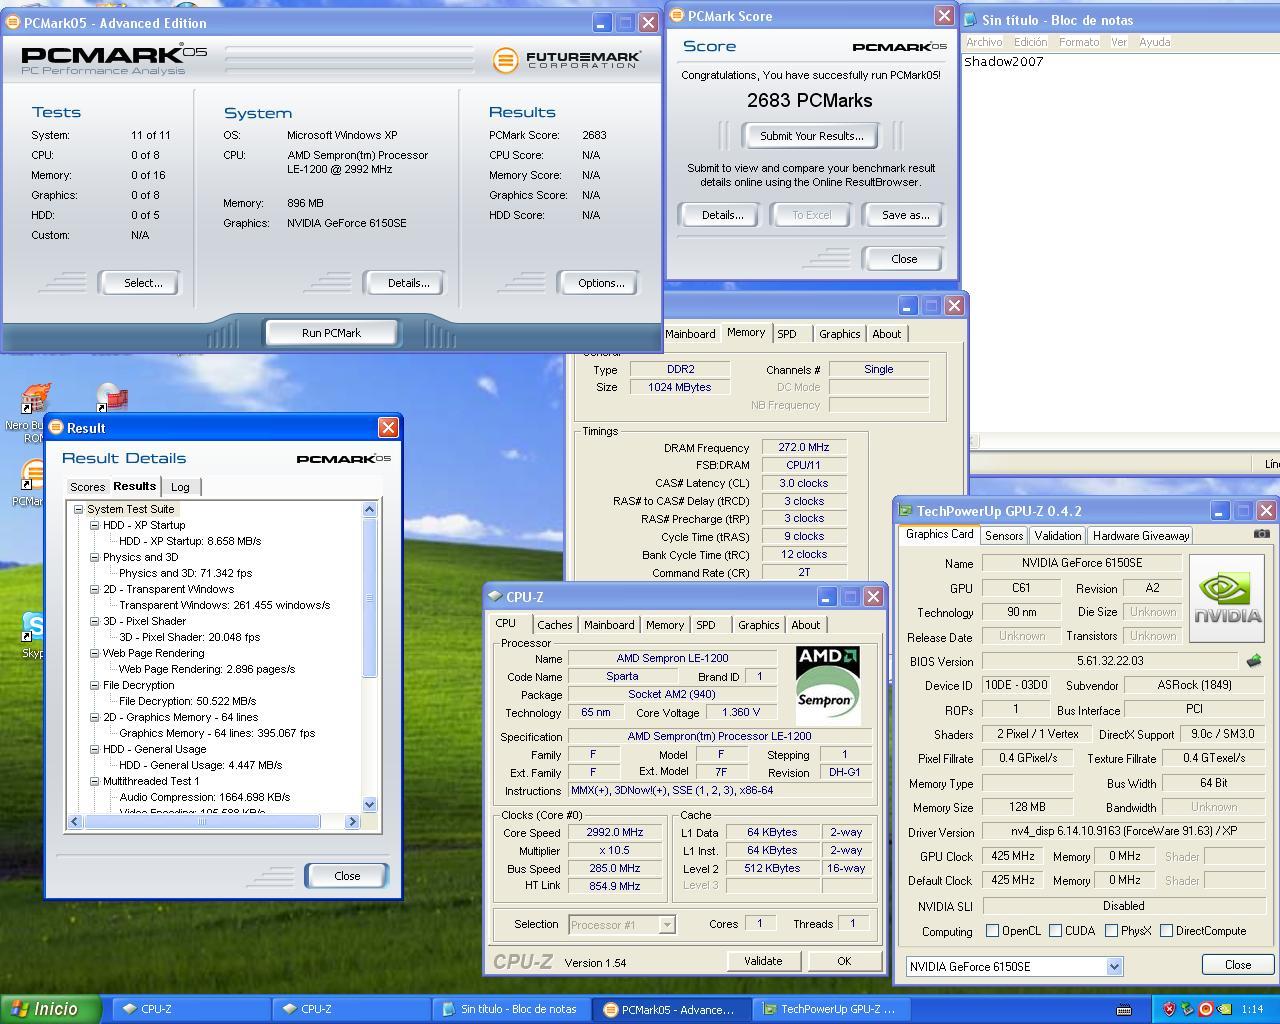Click the red circular tray icon

click(x=1206, y=1009)
